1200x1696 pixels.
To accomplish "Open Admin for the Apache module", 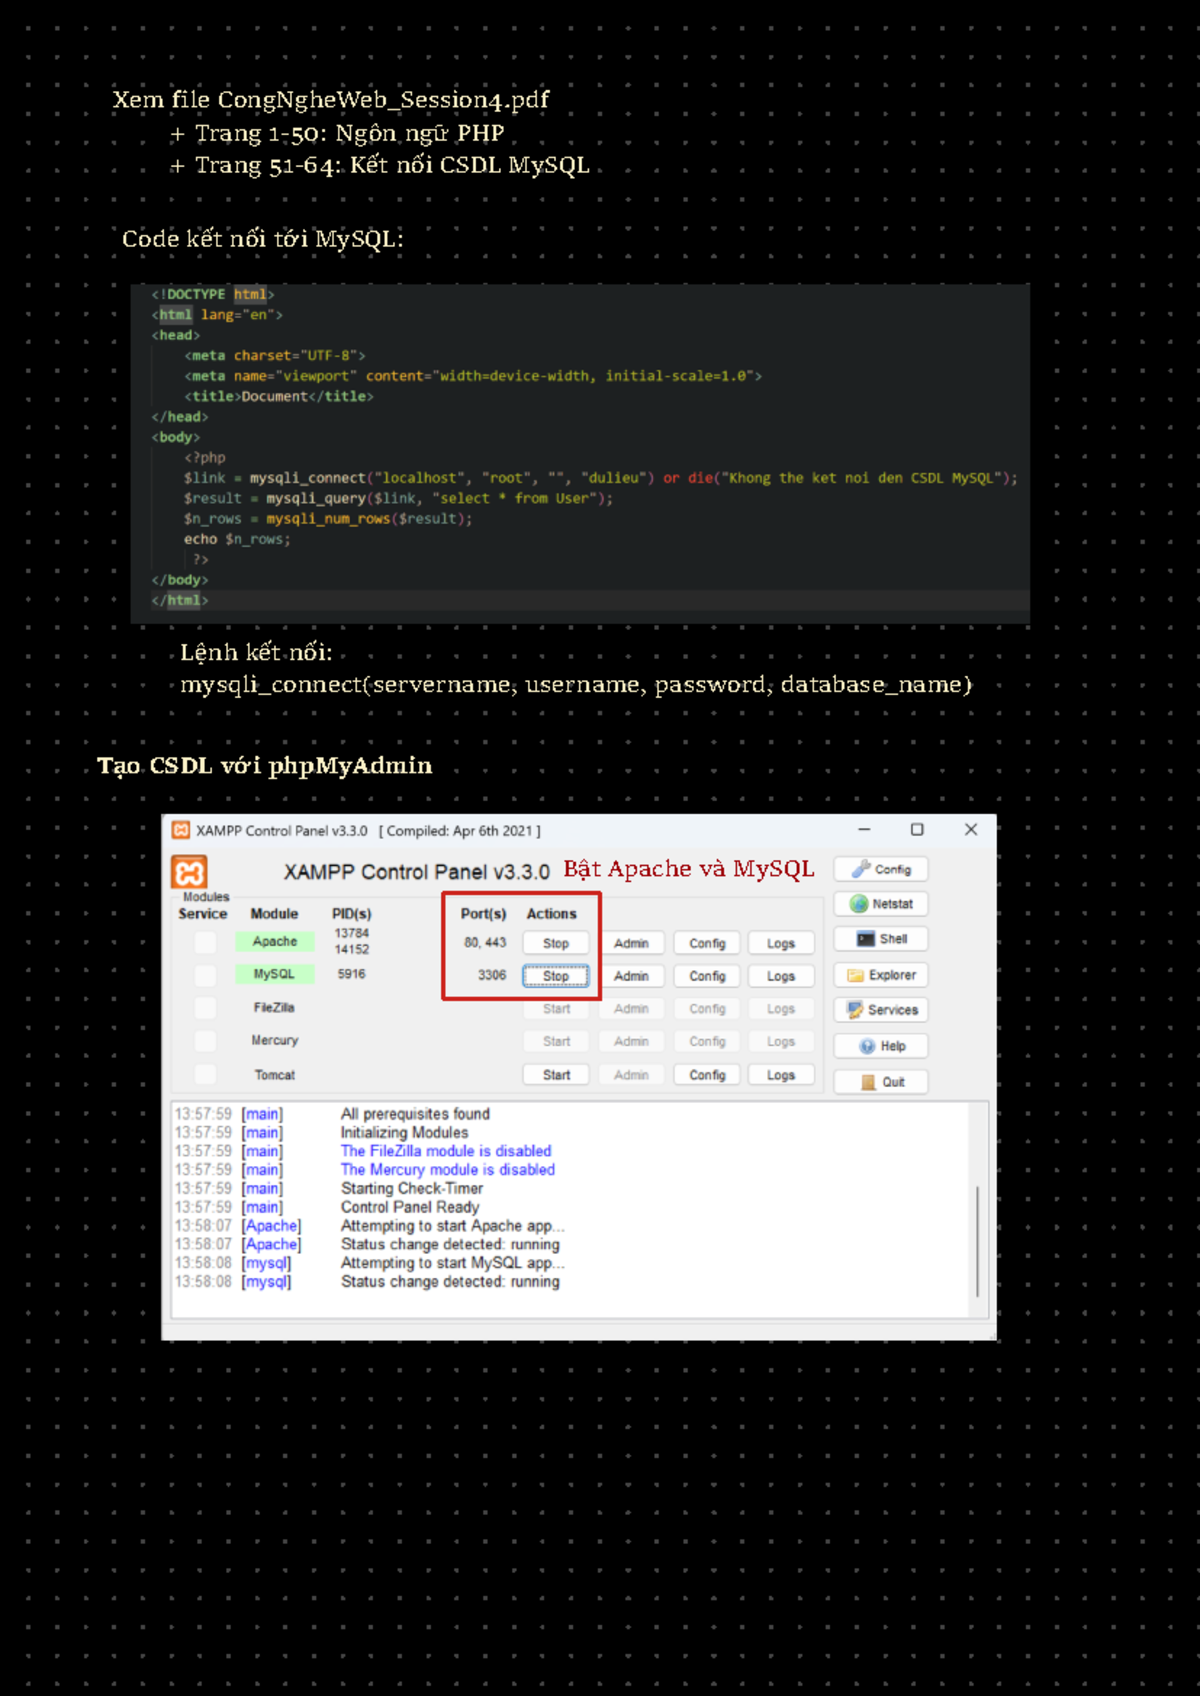I will [x=631, y=943].
